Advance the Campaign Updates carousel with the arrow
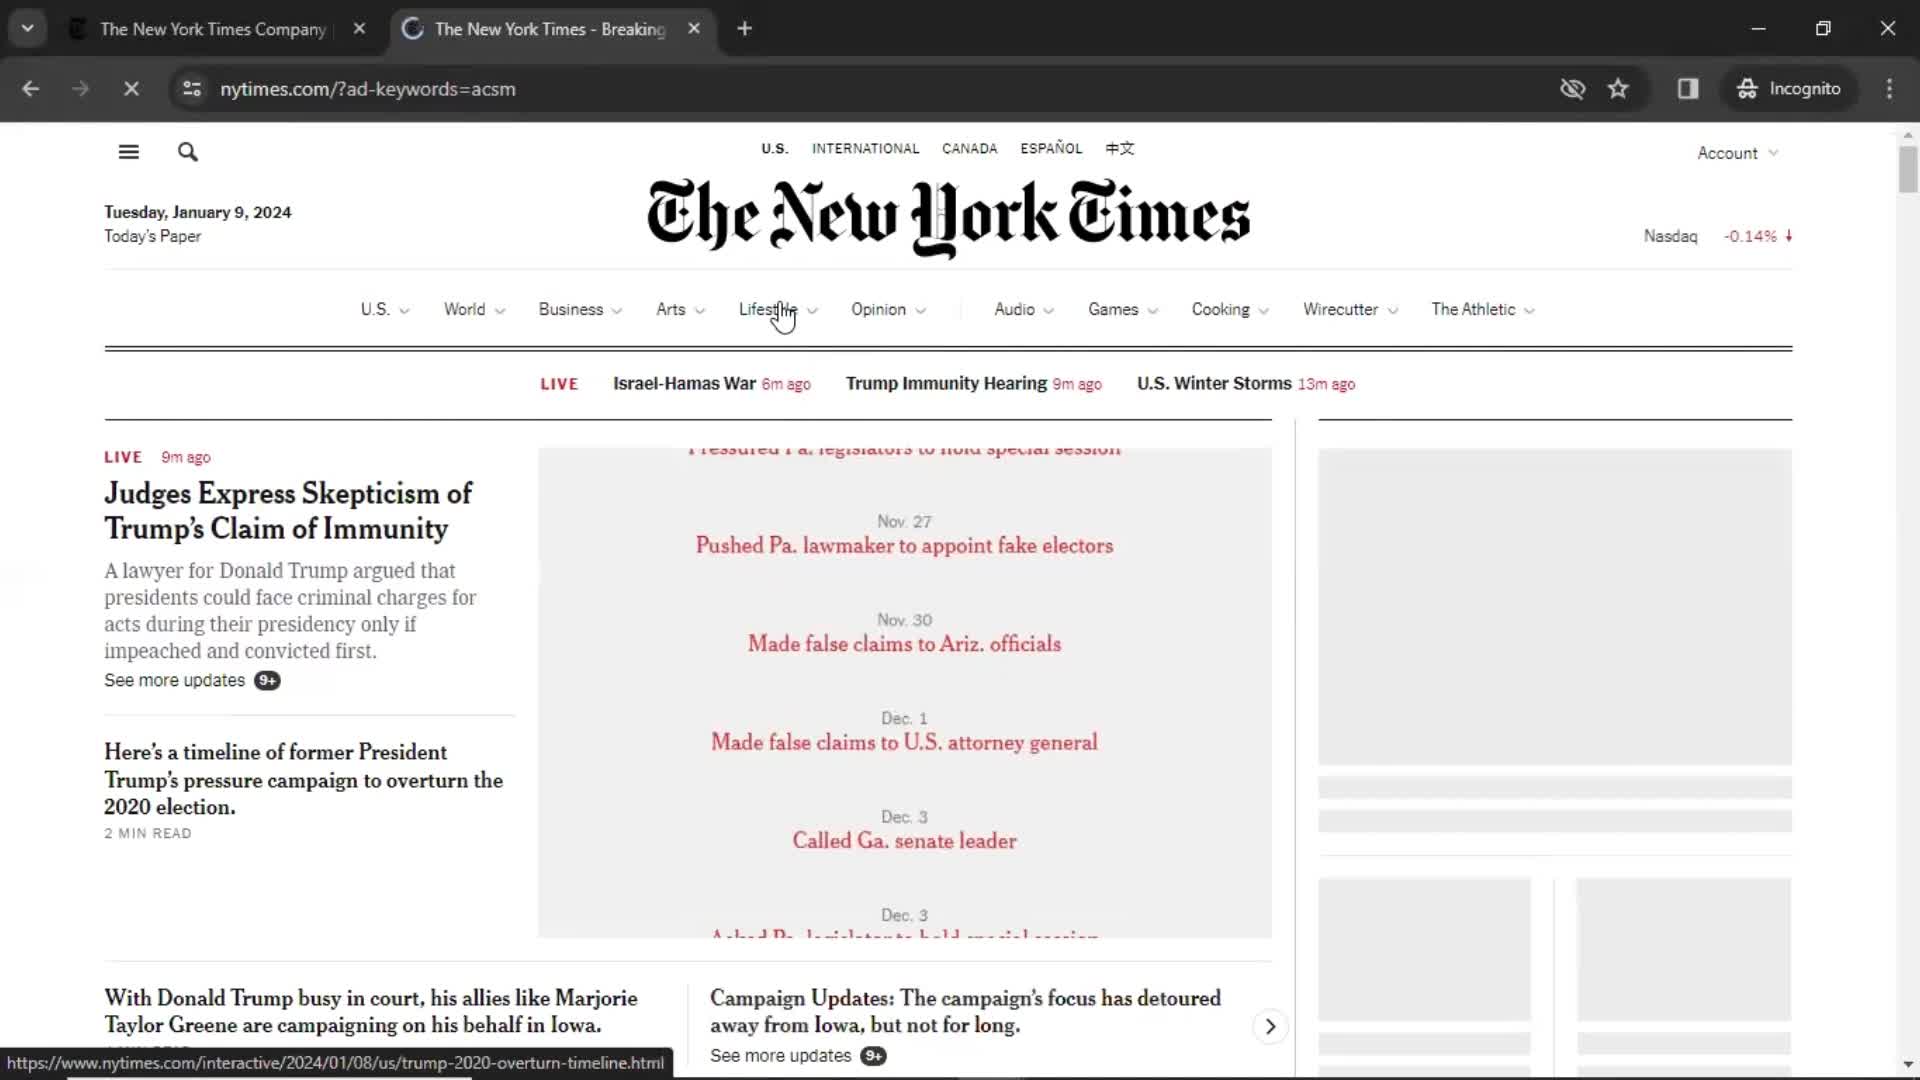This screenshot has height=1080, width=1920. pos(1269,1026)
